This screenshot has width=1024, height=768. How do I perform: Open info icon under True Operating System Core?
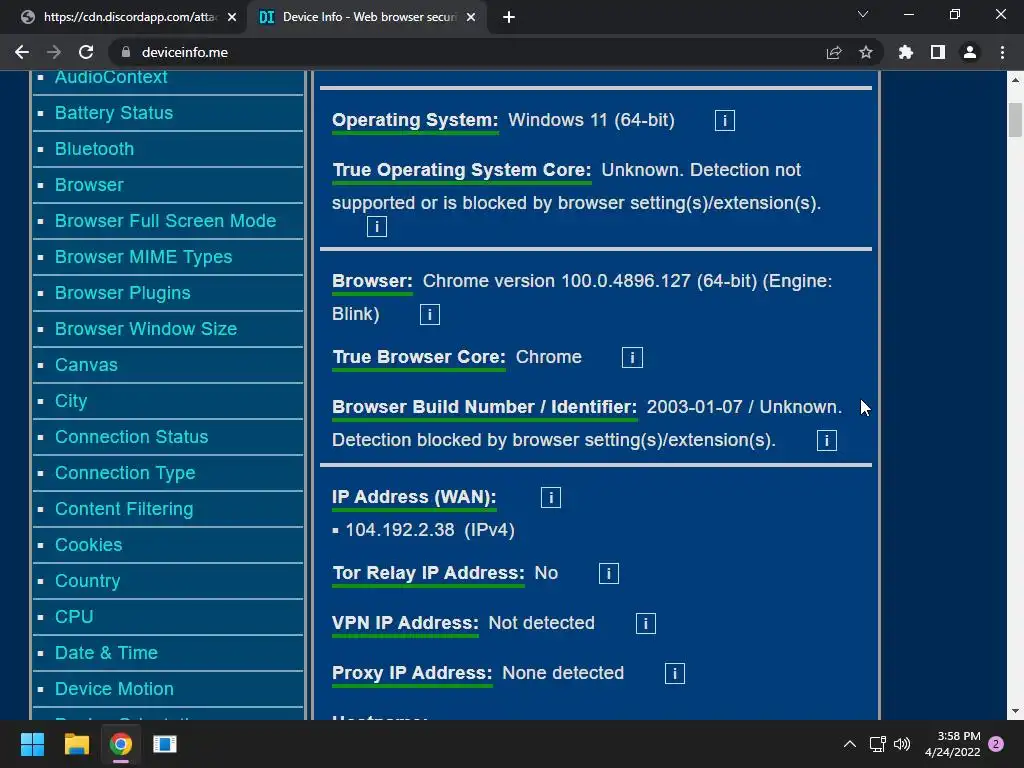377,227
